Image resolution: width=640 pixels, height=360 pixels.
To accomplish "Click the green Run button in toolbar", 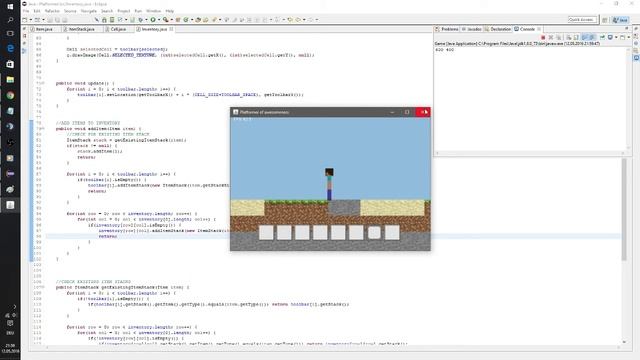I will [153, 20].
